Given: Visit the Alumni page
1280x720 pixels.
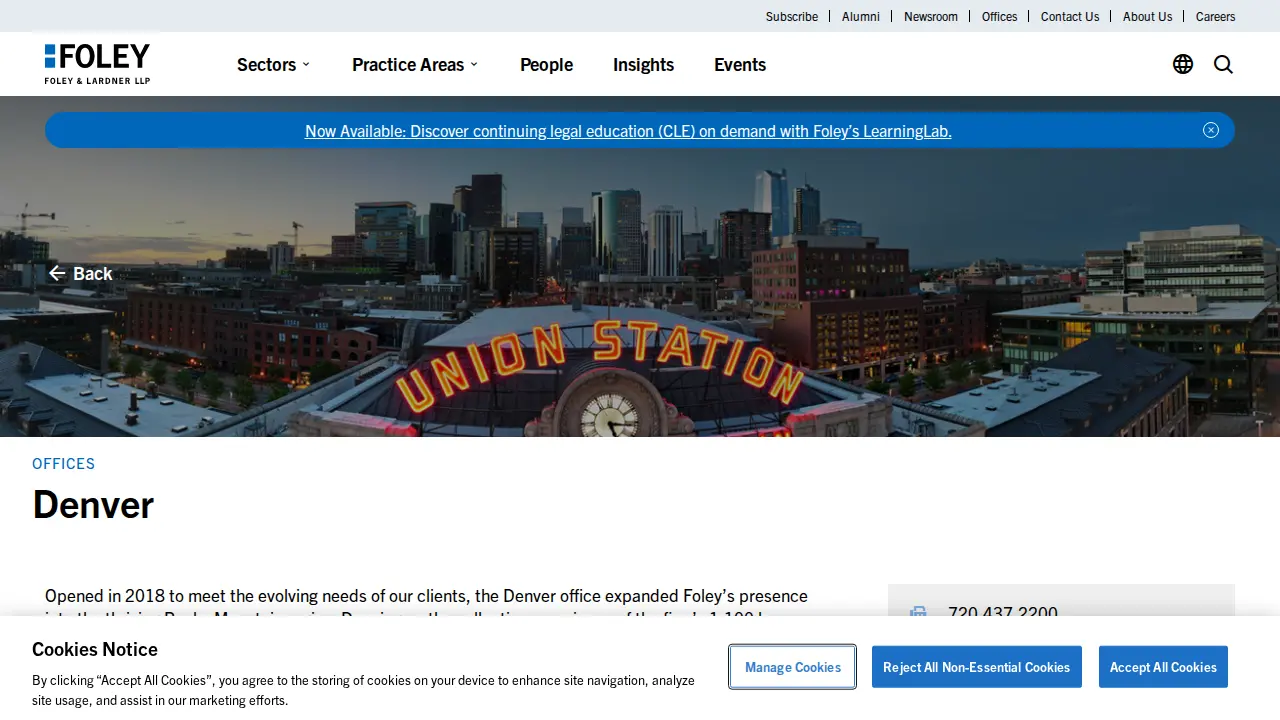Looking at the screenshot, I should coord(861,16).
